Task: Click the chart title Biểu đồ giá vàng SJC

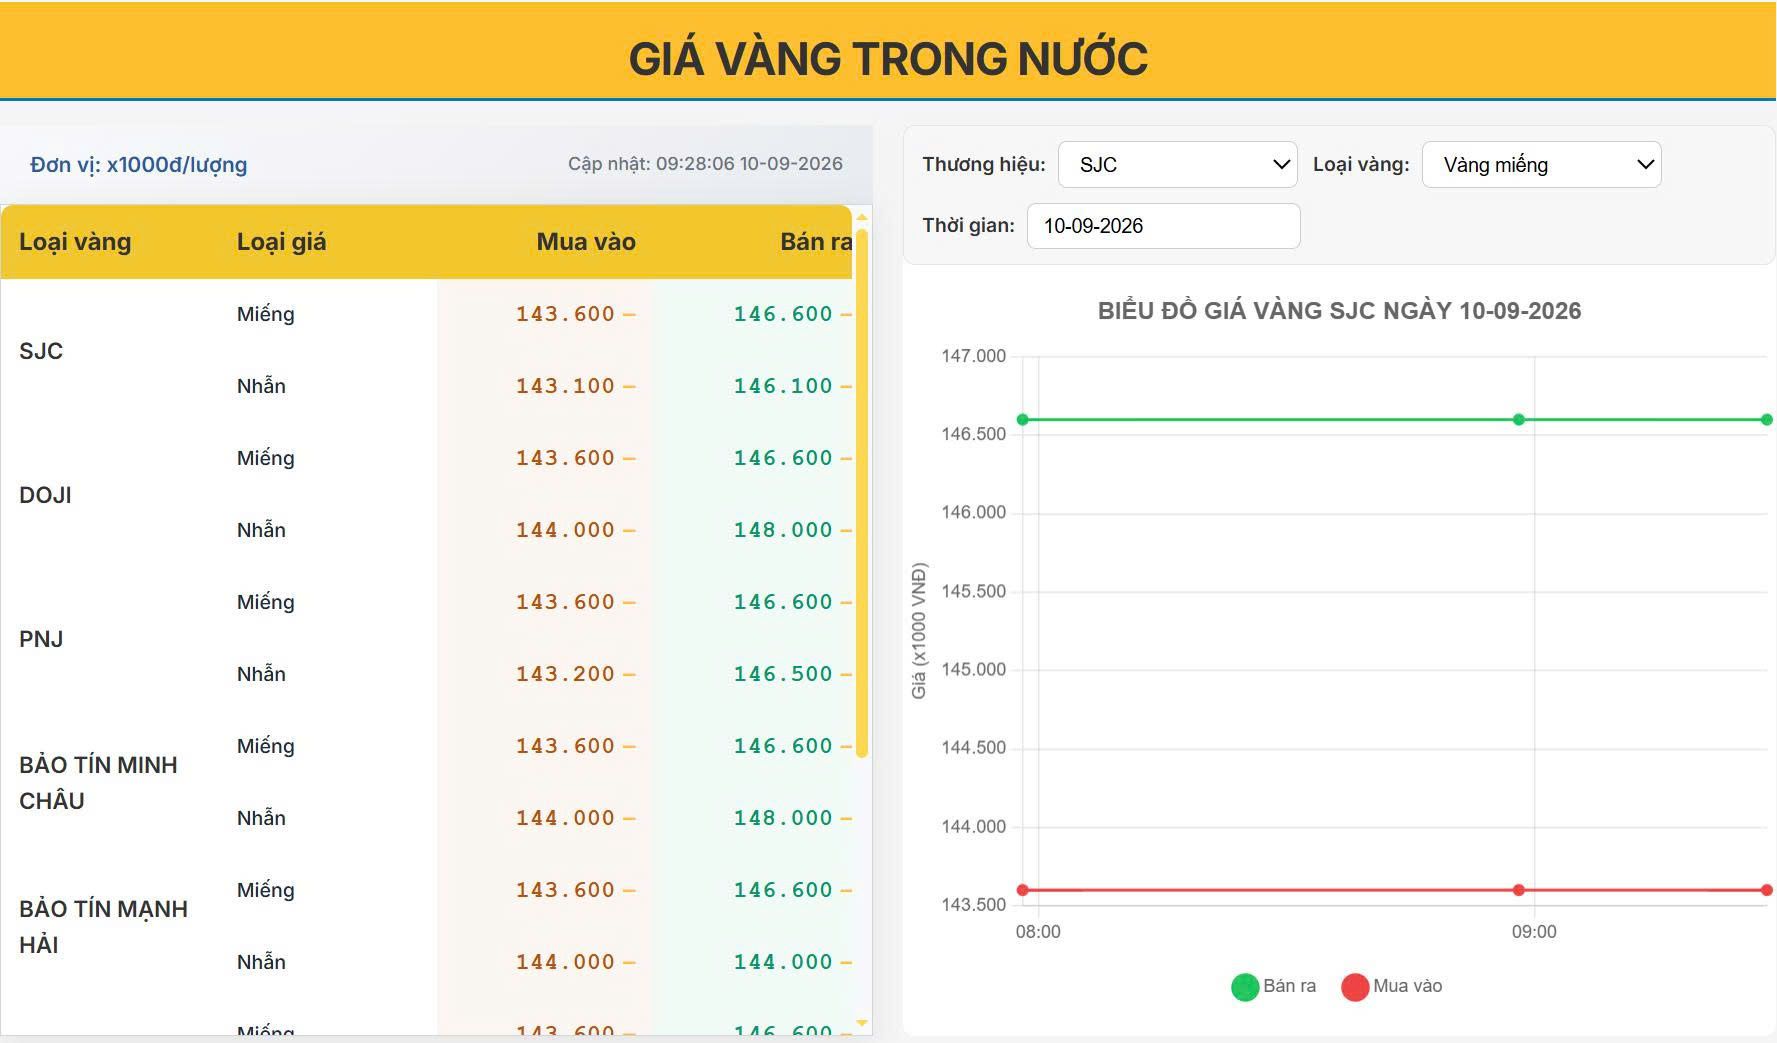Action: 1339,311
